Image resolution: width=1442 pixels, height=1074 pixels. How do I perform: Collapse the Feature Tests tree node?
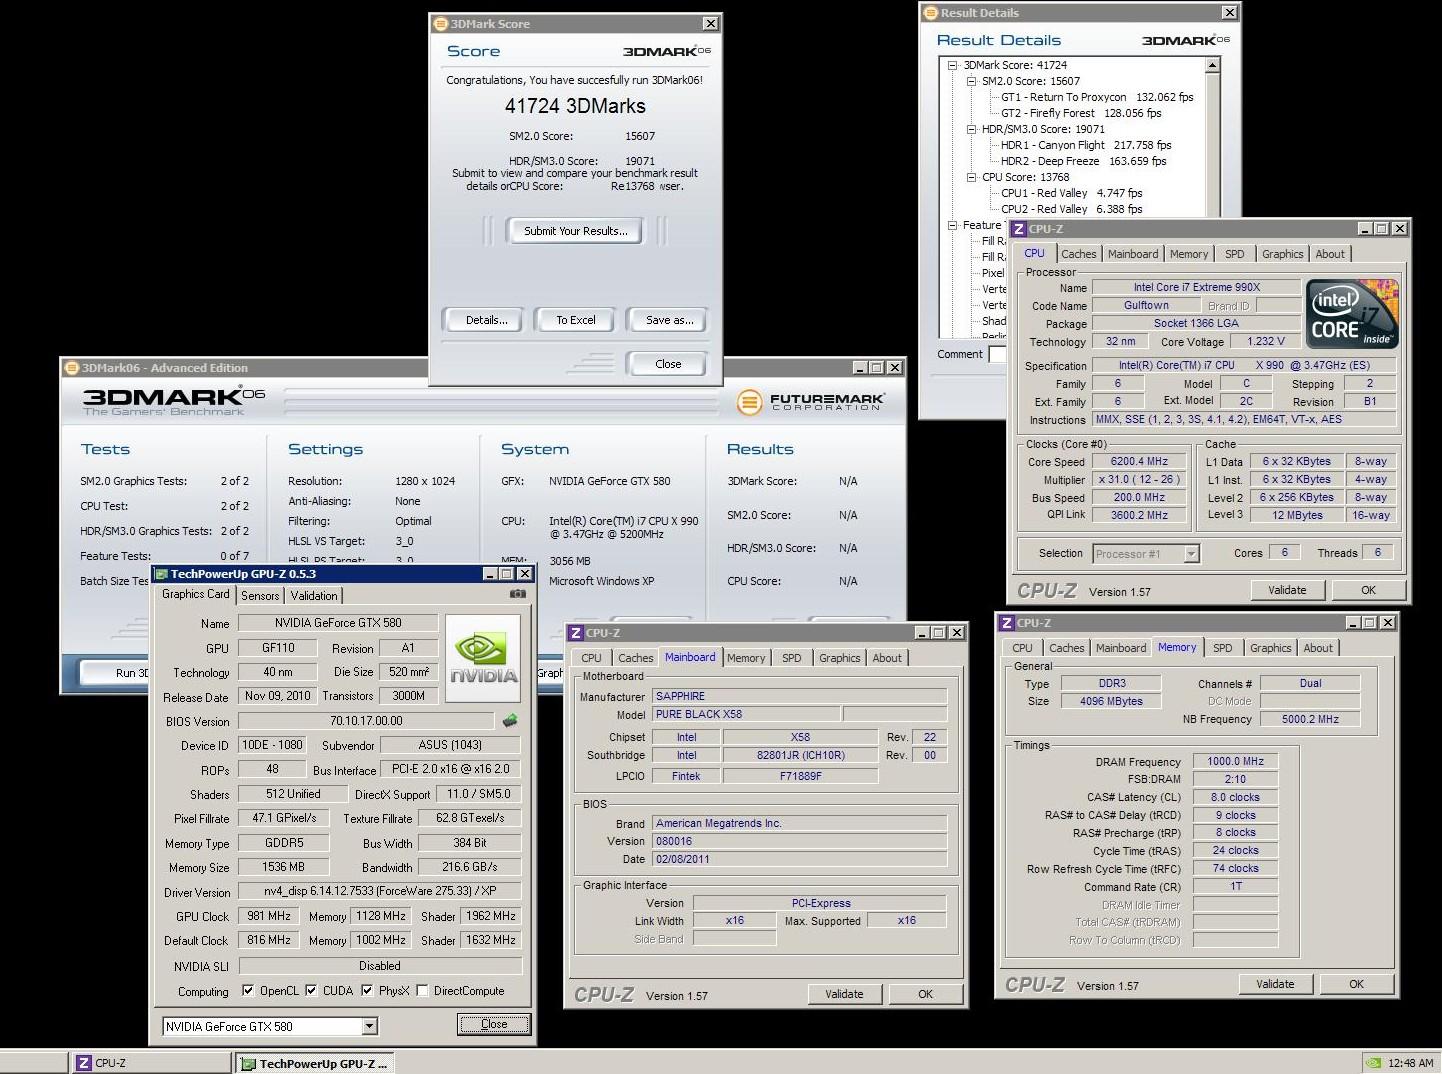point(953,225)
